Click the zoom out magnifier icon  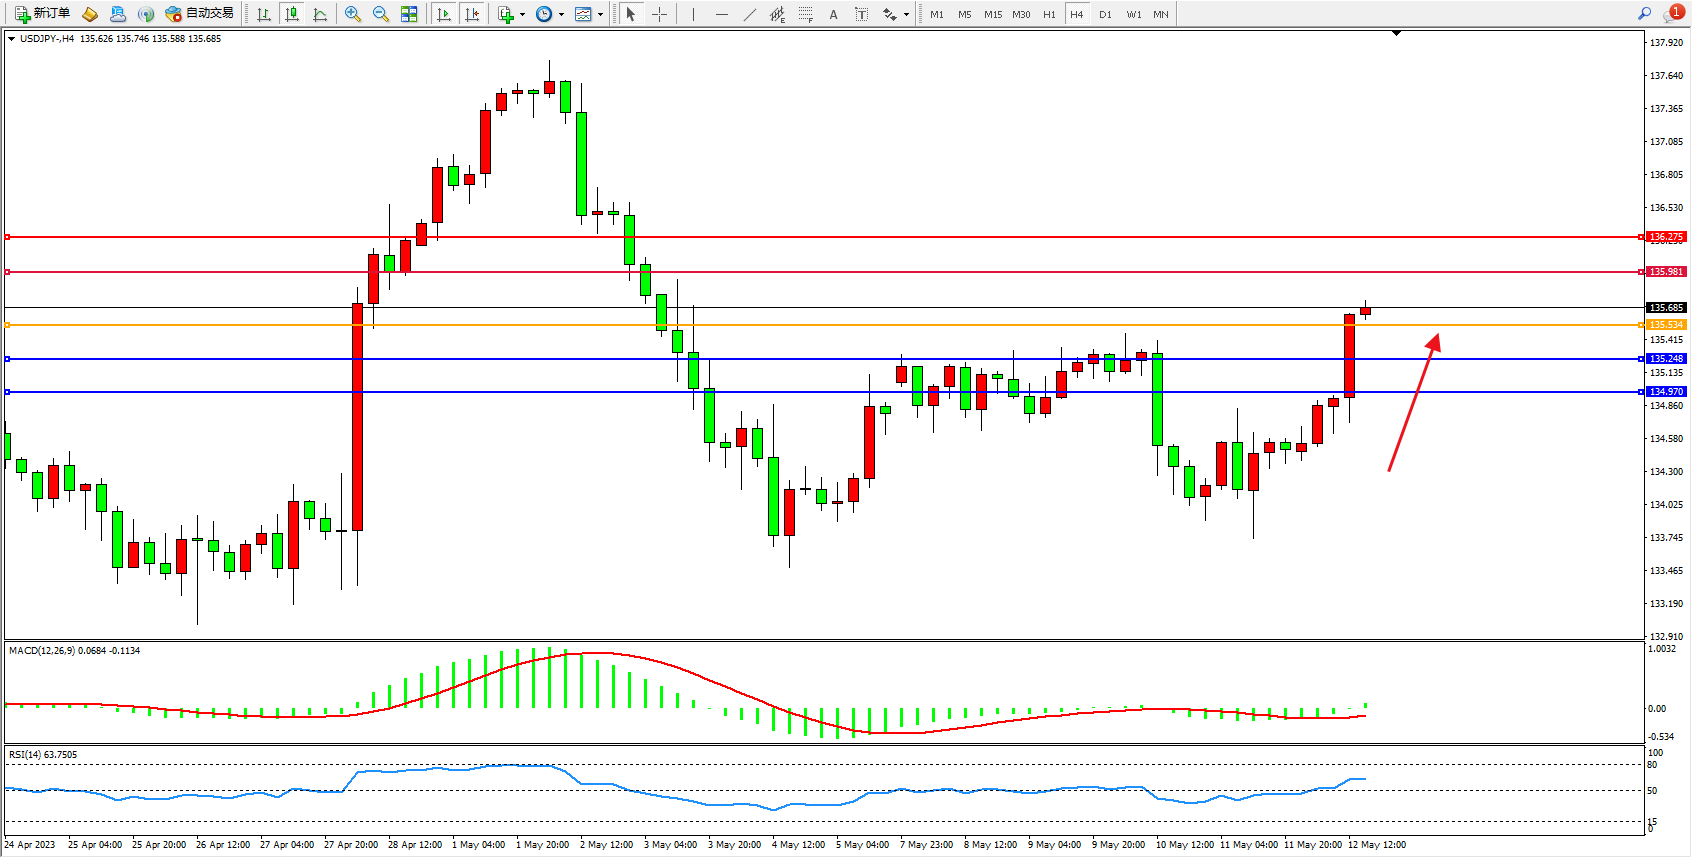pos(381,14)
